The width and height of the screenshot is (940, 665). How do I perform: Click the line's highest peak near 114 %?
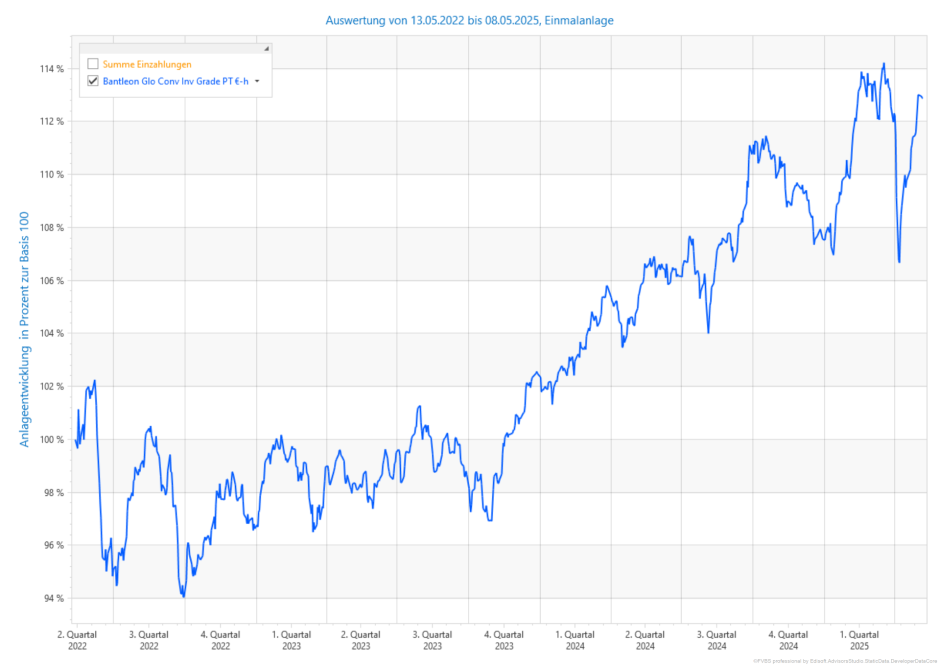click(883, 64)
